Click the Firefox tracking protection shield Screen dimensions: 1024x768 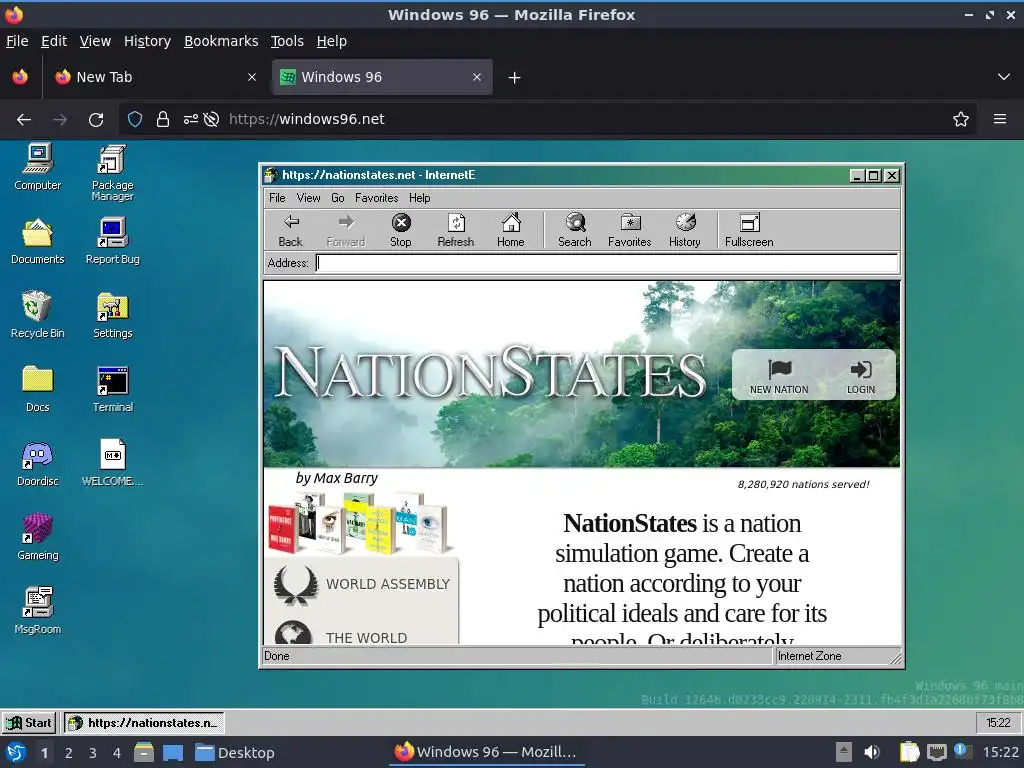click(135, 120)
